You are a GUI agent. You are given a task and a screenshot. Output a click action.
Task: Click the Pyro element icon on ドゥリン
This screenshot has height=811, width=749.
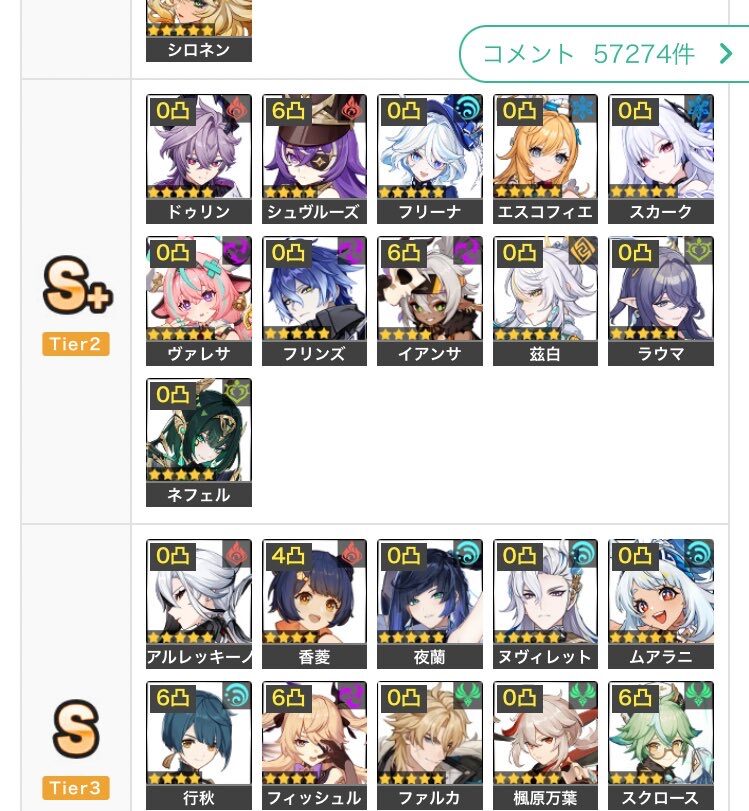point(237,108)
